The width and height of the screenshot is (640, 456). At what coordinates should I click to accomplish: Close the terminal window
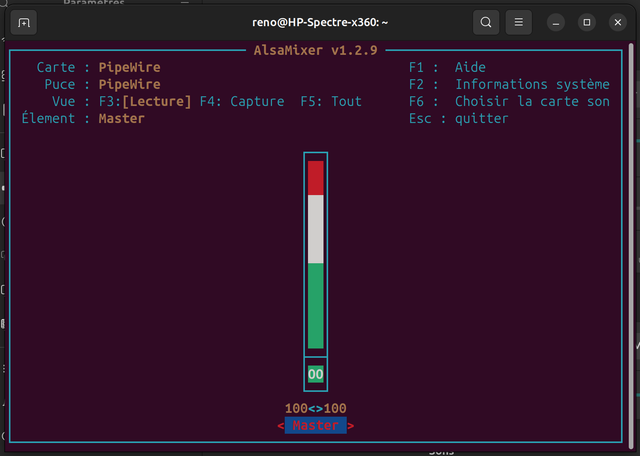point(618,22)
